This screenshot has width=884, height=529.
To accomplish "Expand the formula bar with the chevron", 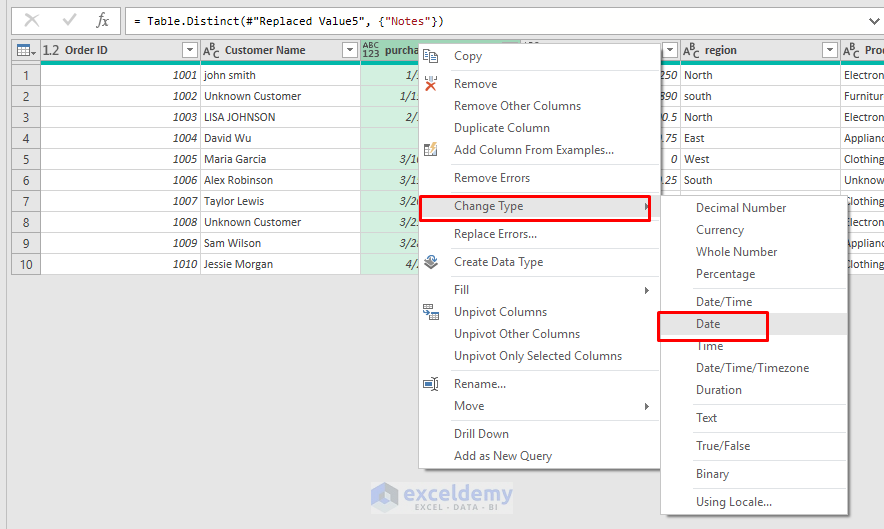I will tap(874, 21).
